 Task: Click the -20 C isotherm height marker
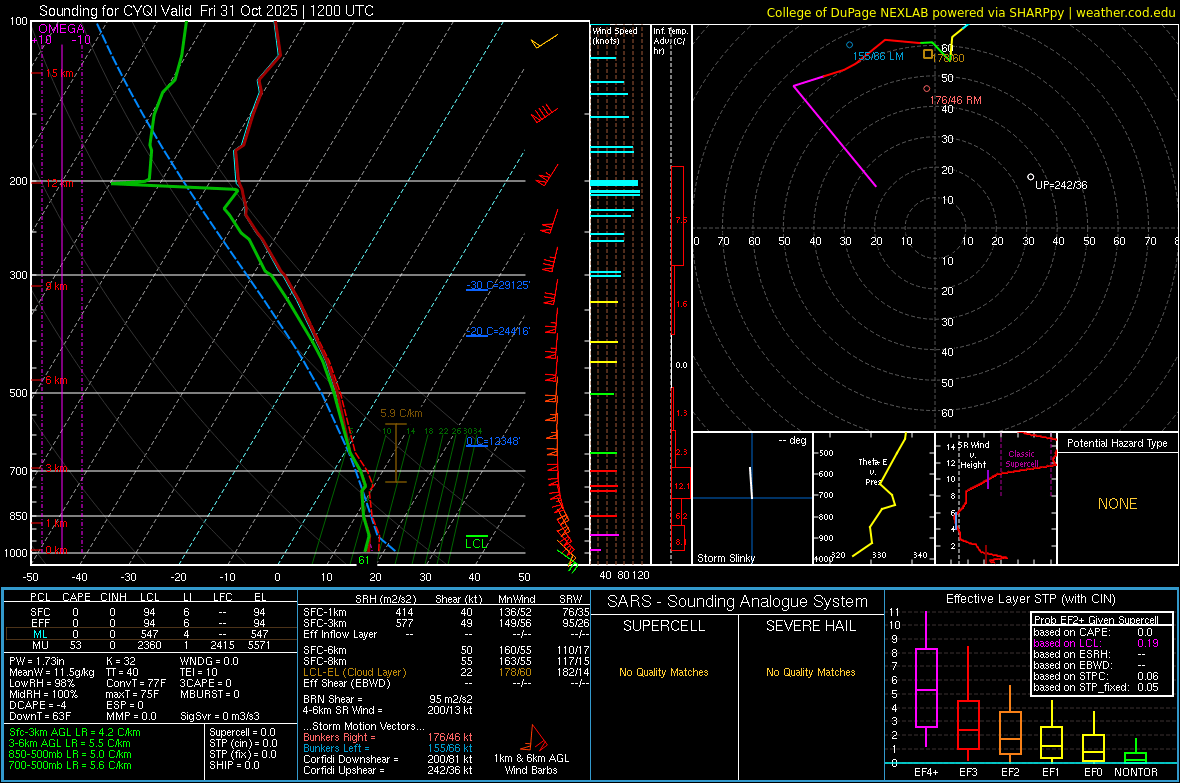tap(496, 331)
